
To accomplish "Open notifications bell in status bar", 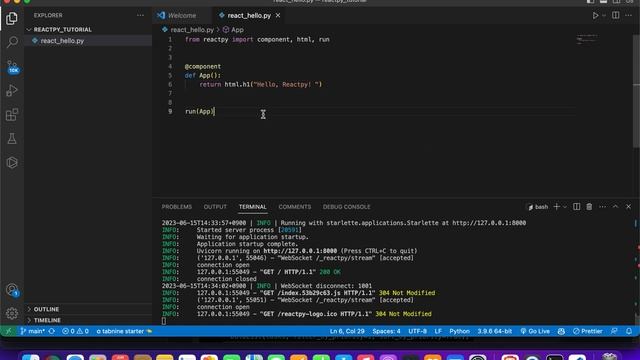I will pos(629,331).
